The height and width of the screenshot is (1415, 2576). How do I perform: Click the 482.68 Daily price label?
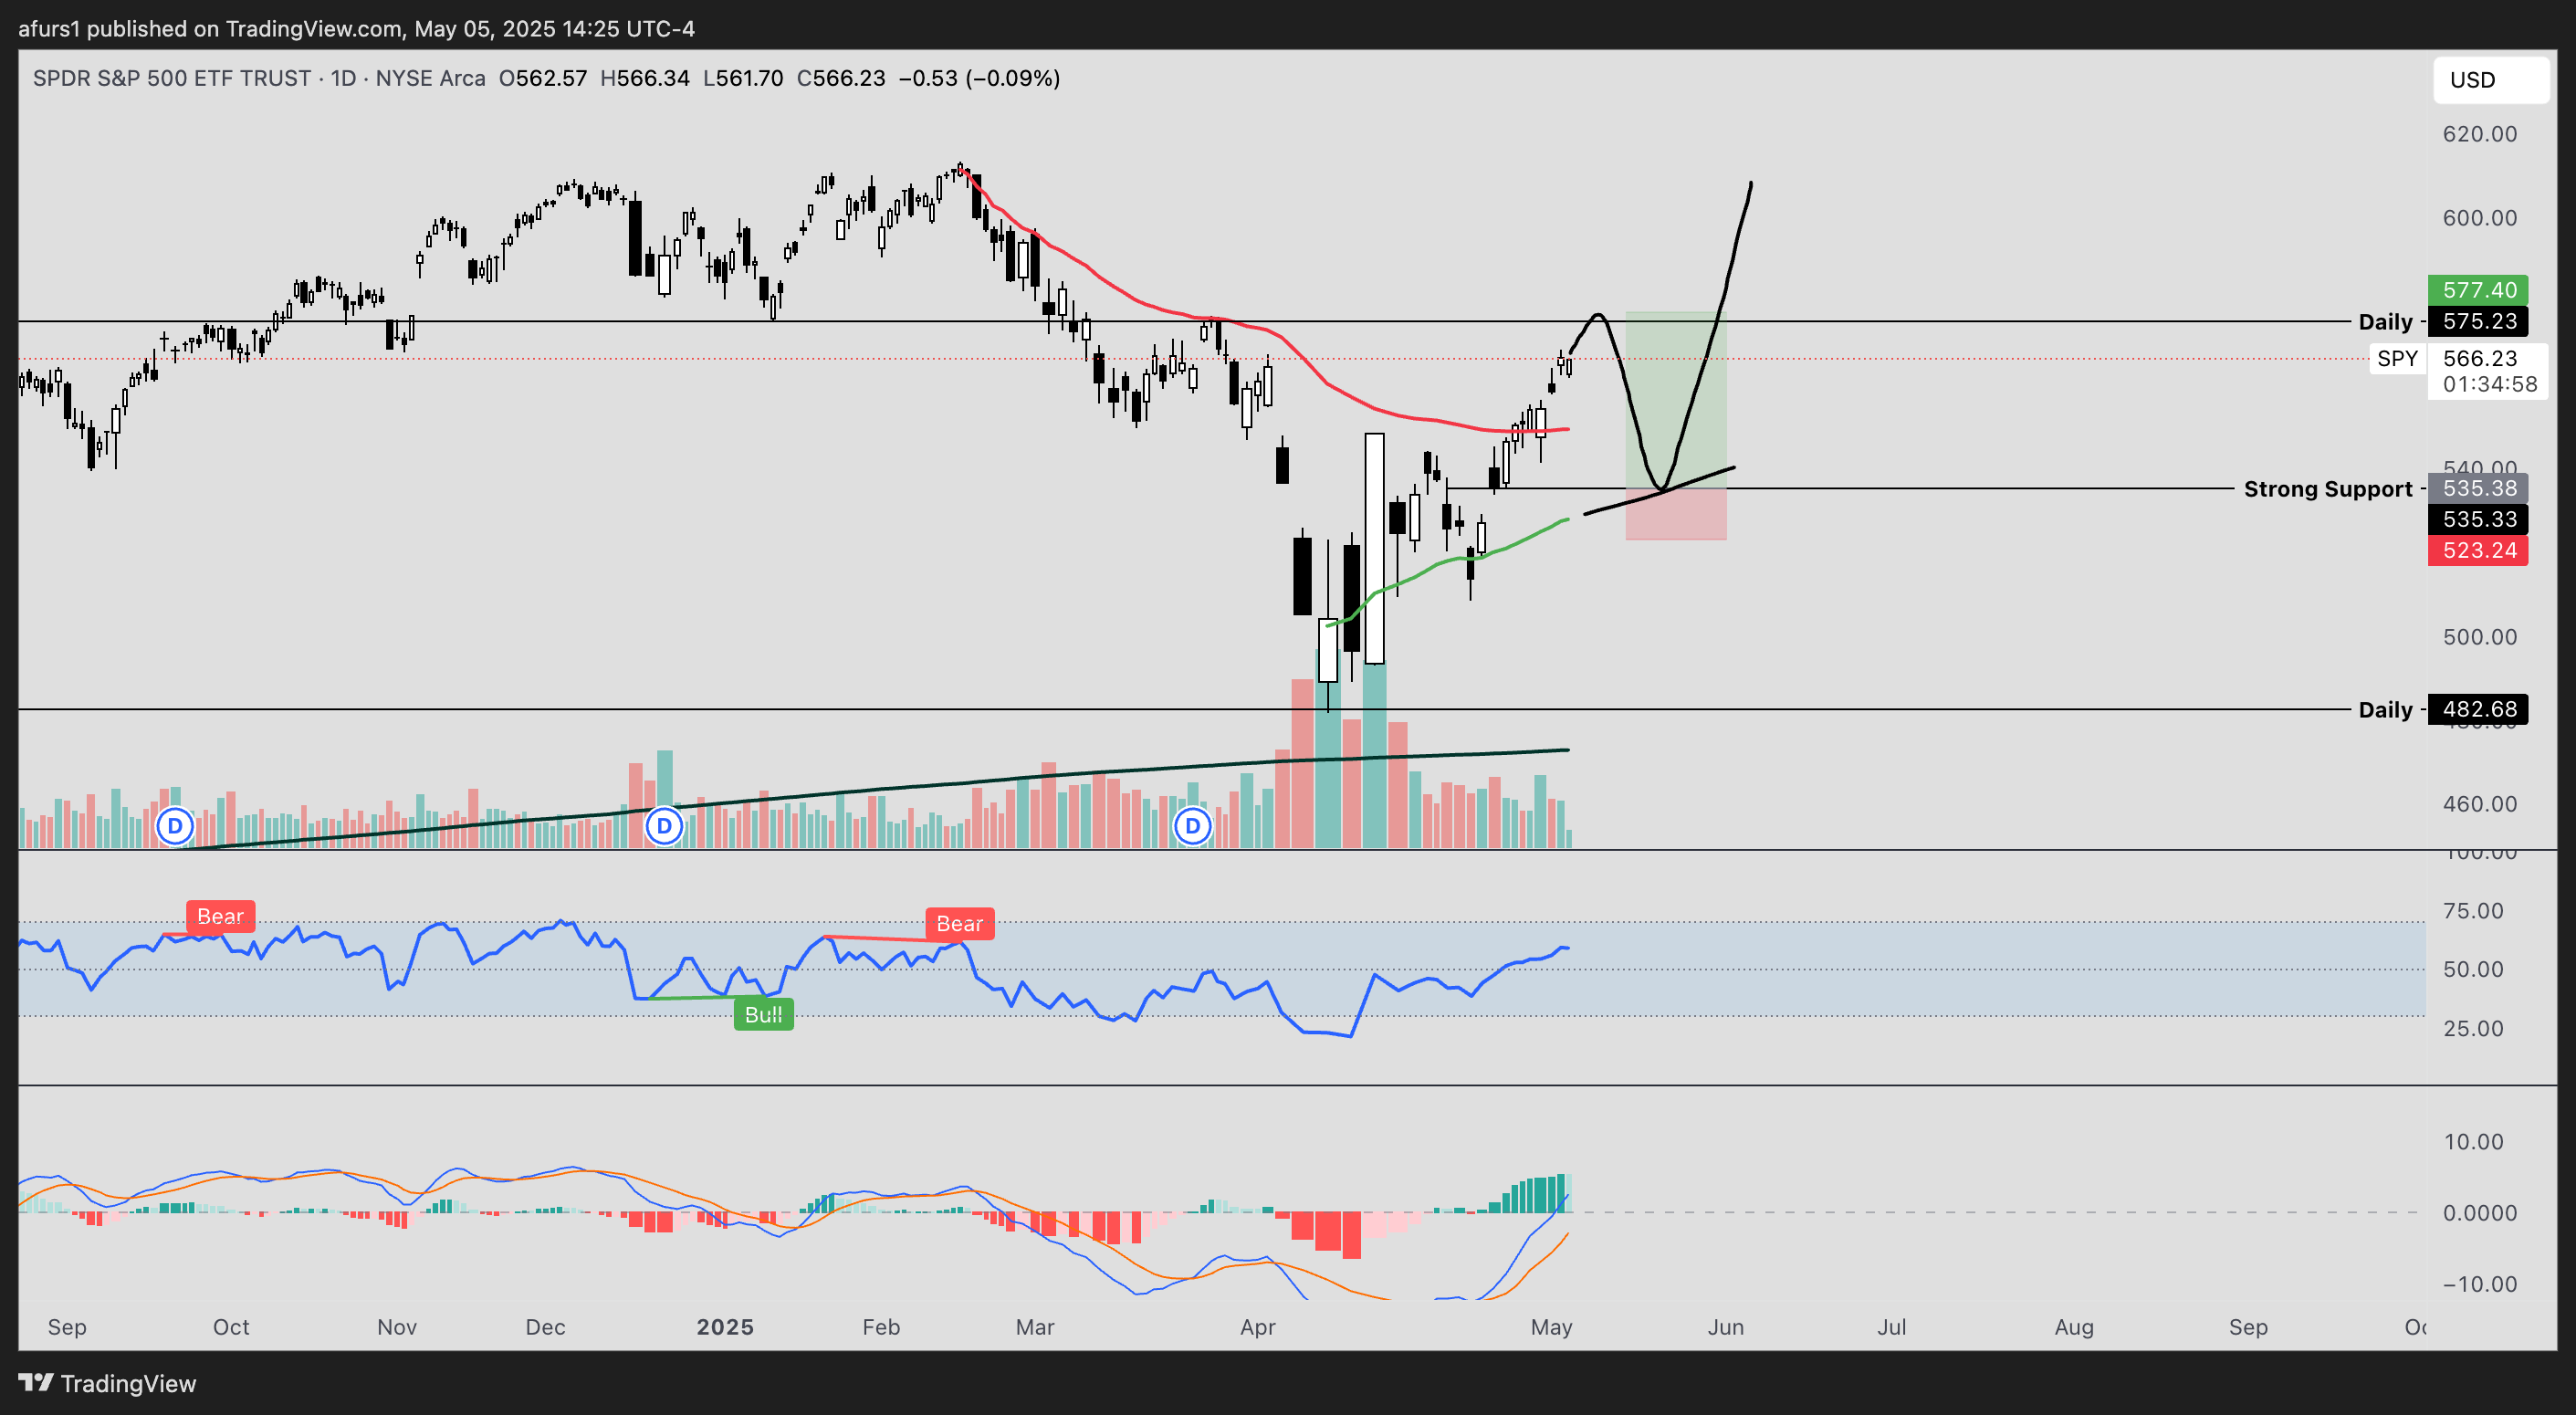[x=2478, y=709]
